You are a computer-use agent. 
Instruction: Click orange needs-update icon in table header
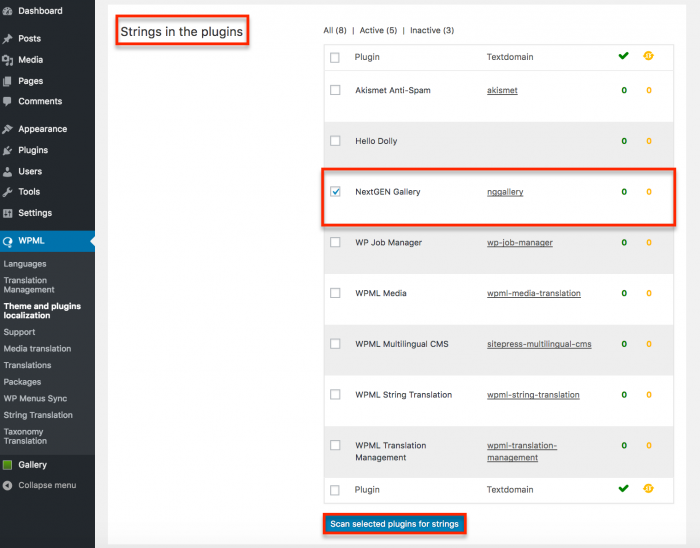[x=648, y=56]
